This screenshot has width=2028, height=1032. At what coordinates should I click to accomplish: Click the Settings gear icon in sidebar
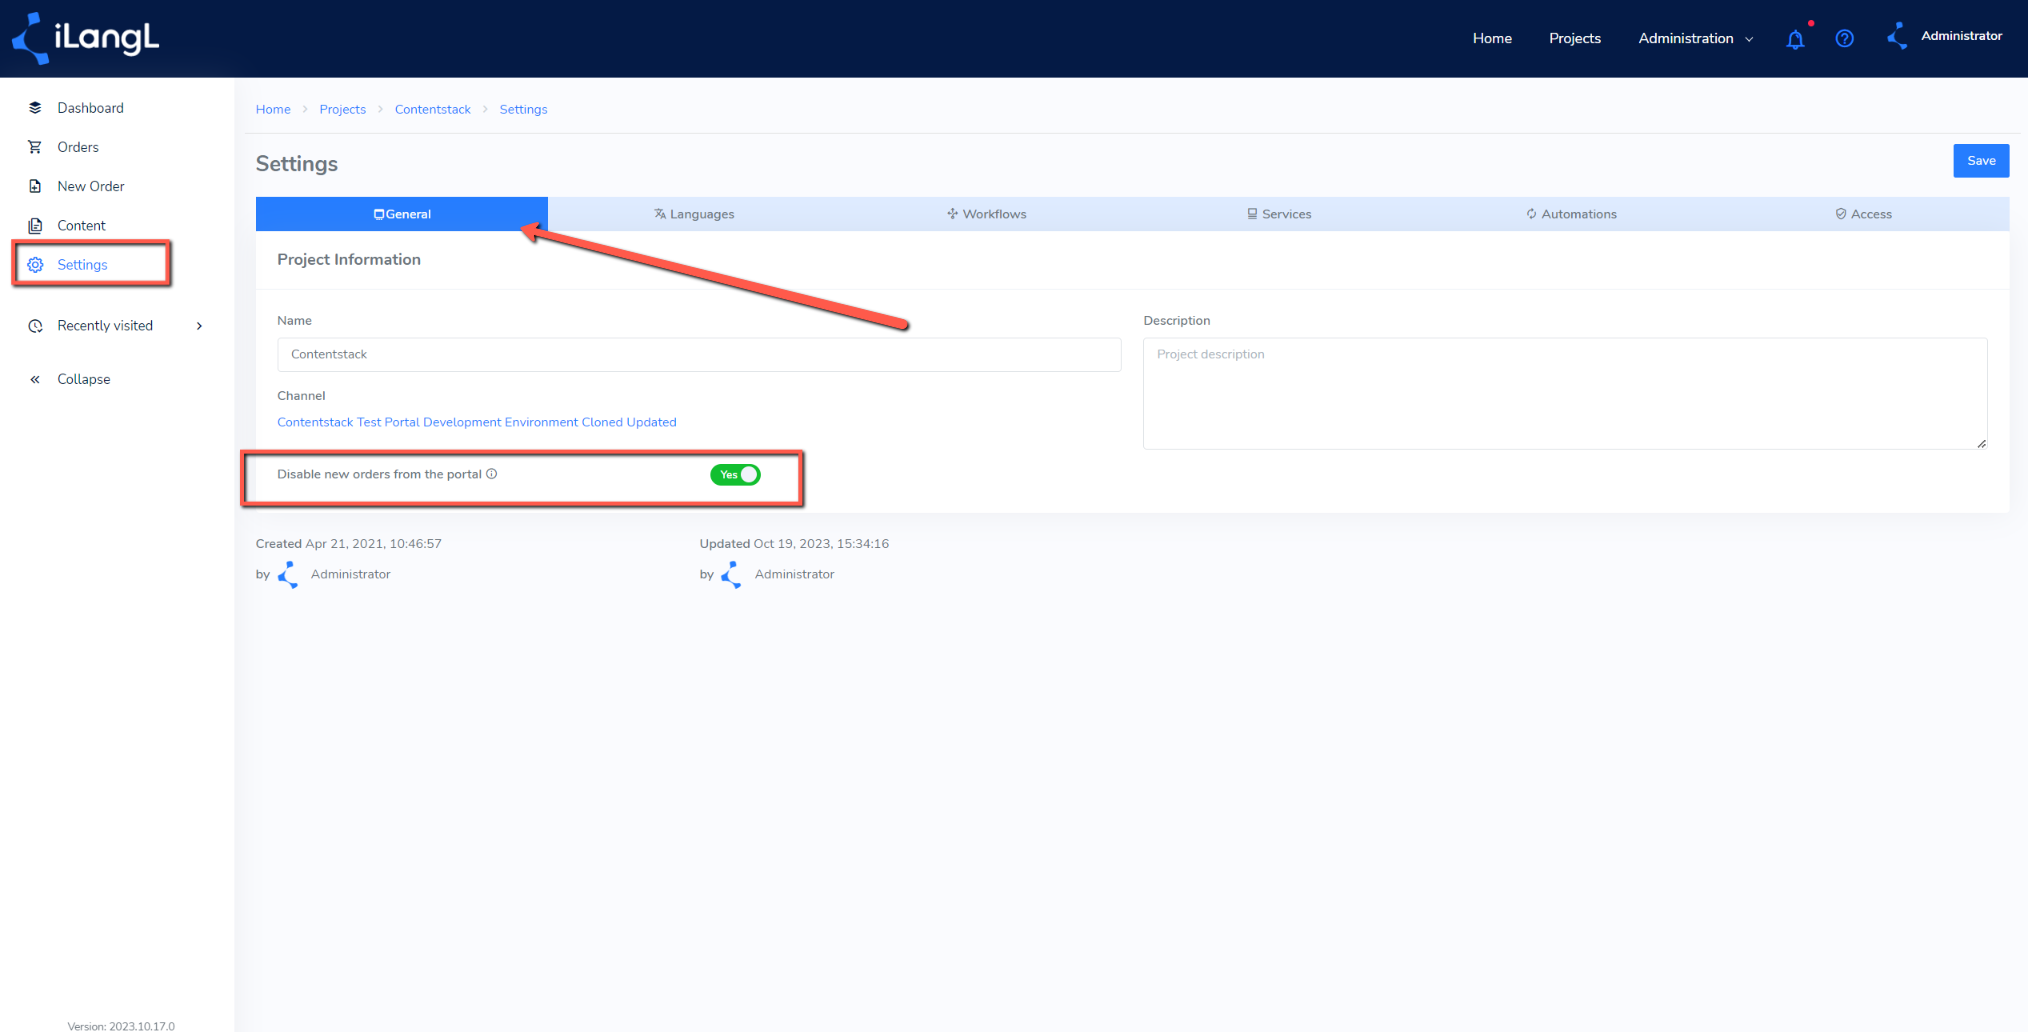point(35,265)
